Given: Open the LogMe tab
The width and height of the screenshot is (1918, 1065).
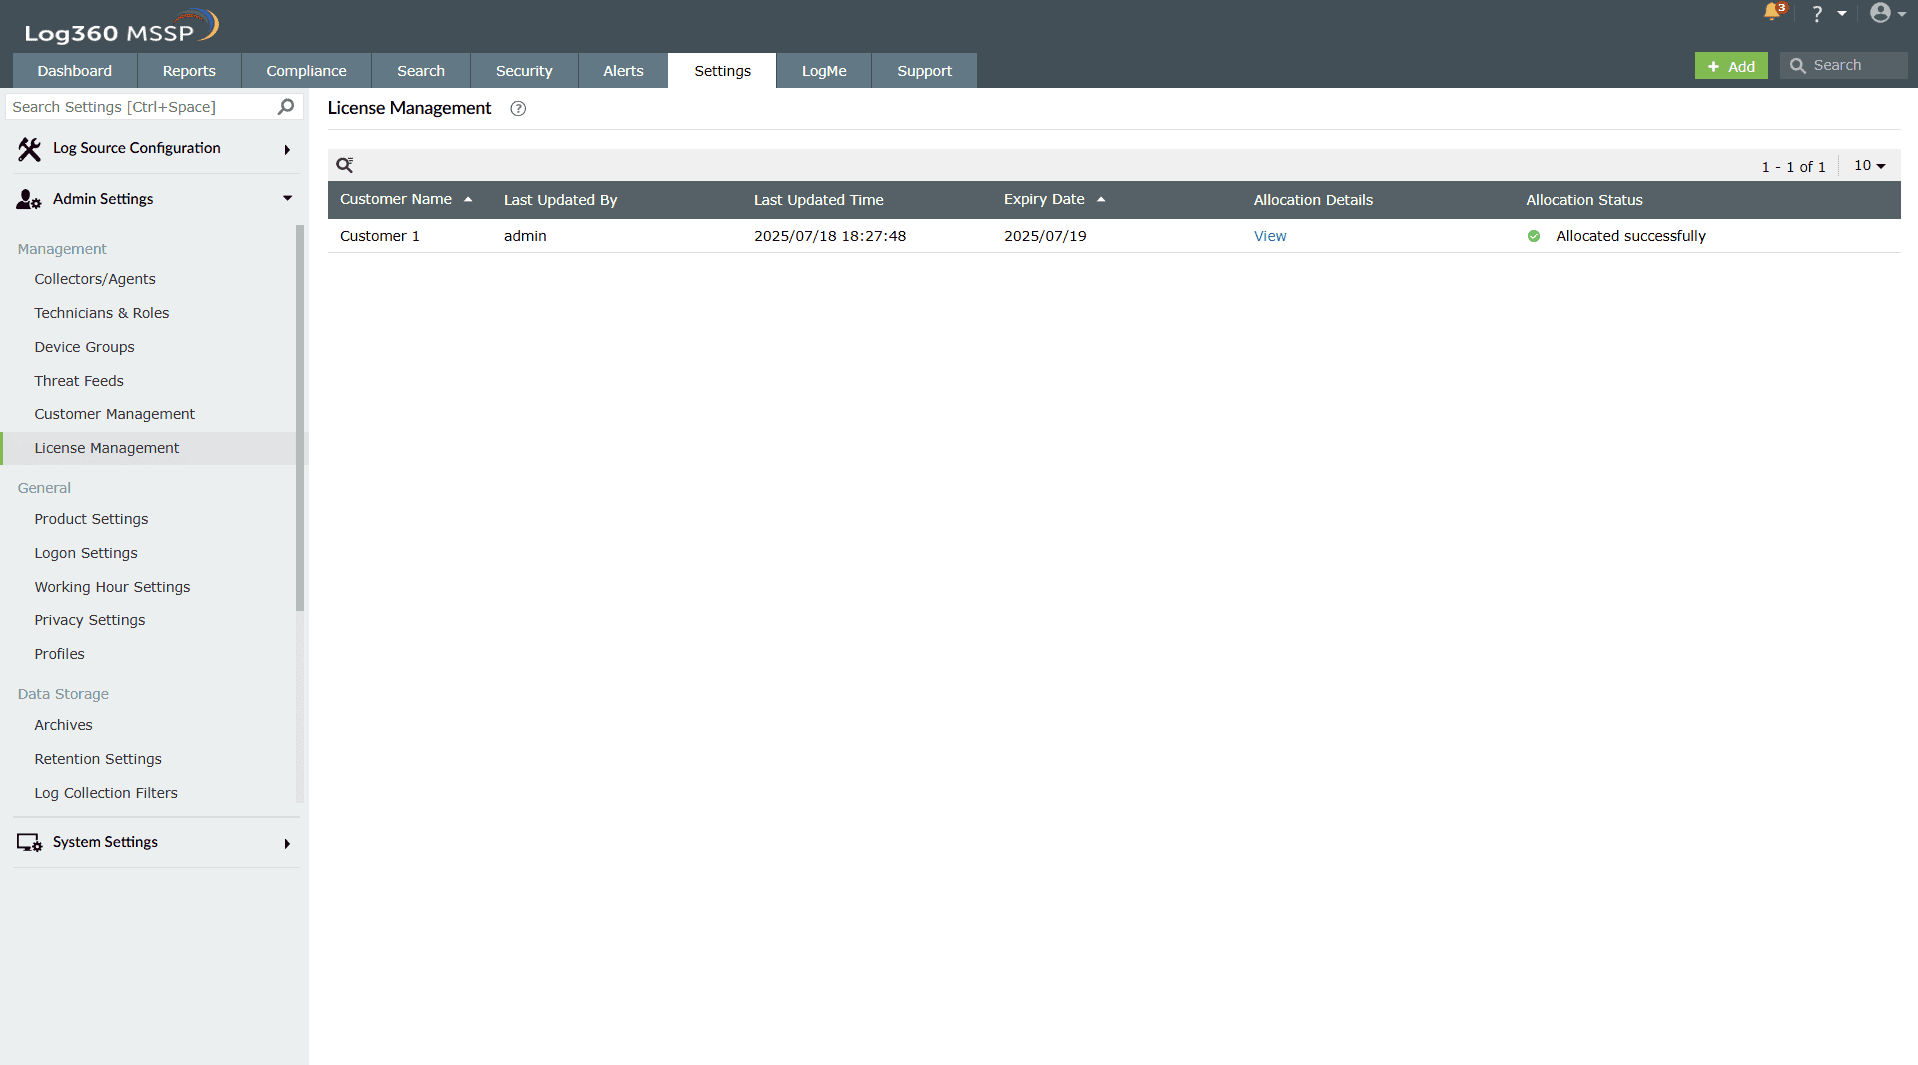Looking at the screenshot, I should (x=824, y=71).
